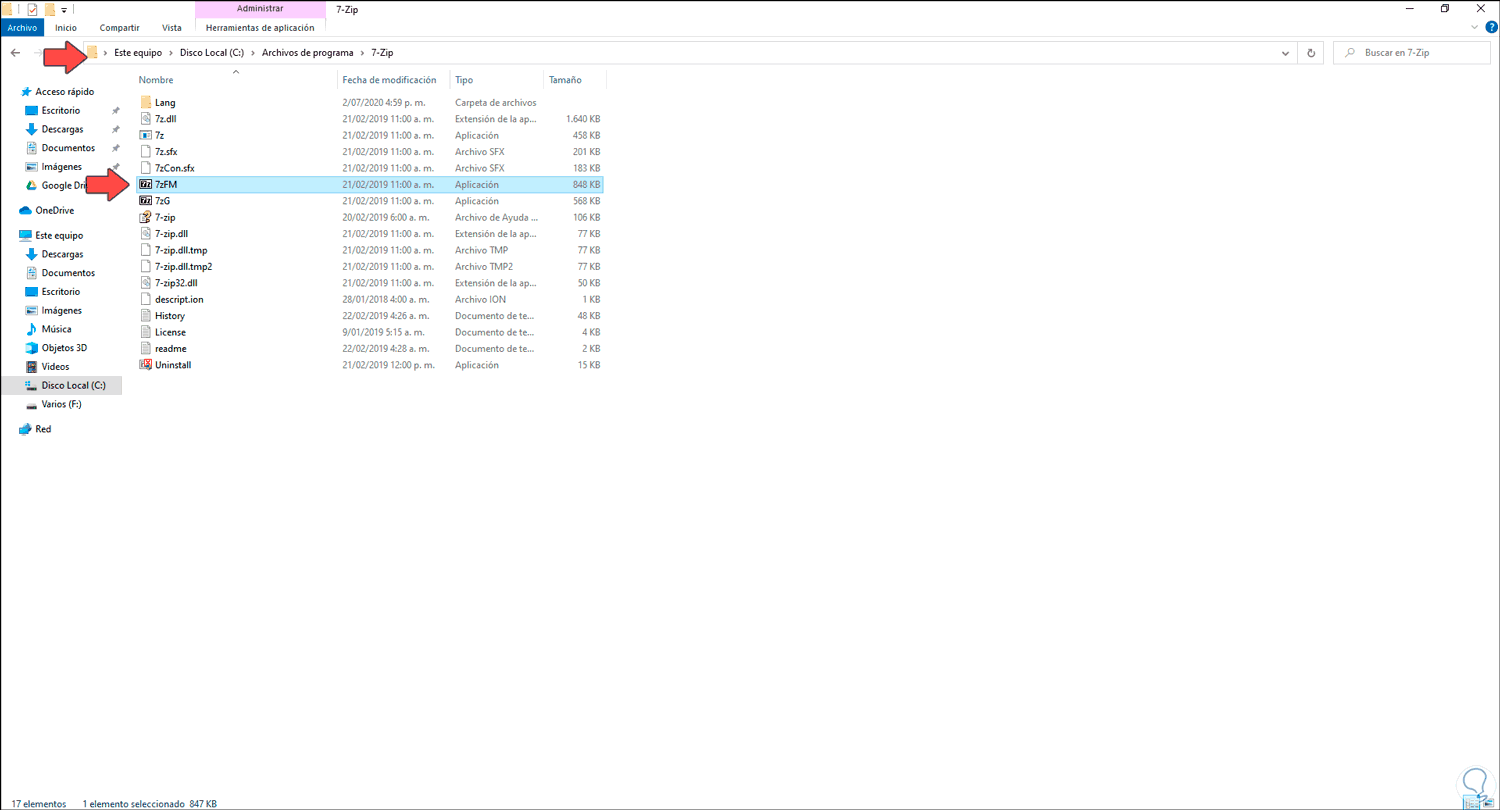Screen dimensions: 1500x810
Task: Select the 7-zip32.dll file icon
Action: click(x=146, y=283)
